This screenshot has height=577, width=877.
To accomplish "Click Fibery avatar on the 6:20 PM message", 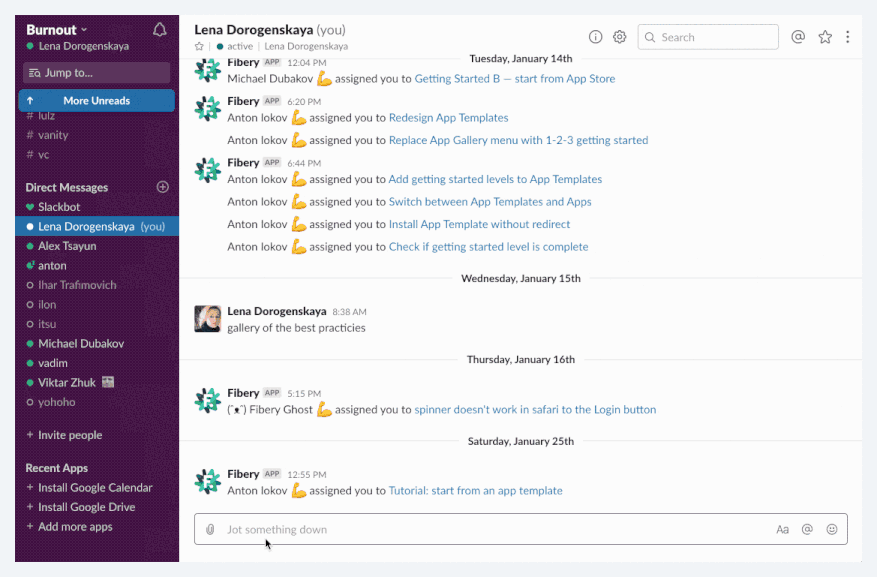I will (x=208, y=108).
